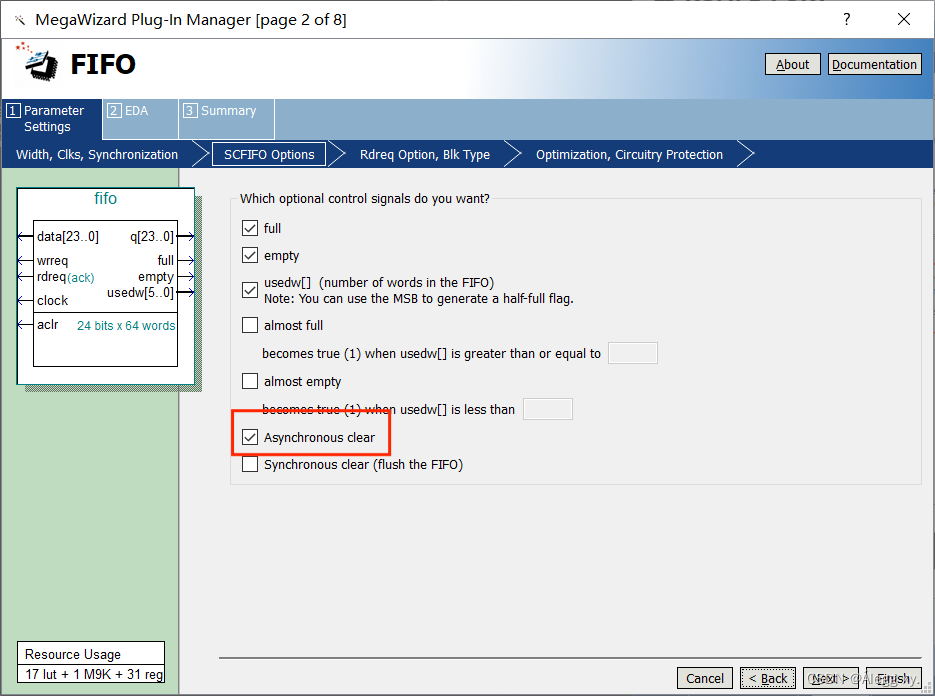Go to Width, Clks, Synchronization step
This screenshot has height=696, width=935.
(x=97, y=154)
